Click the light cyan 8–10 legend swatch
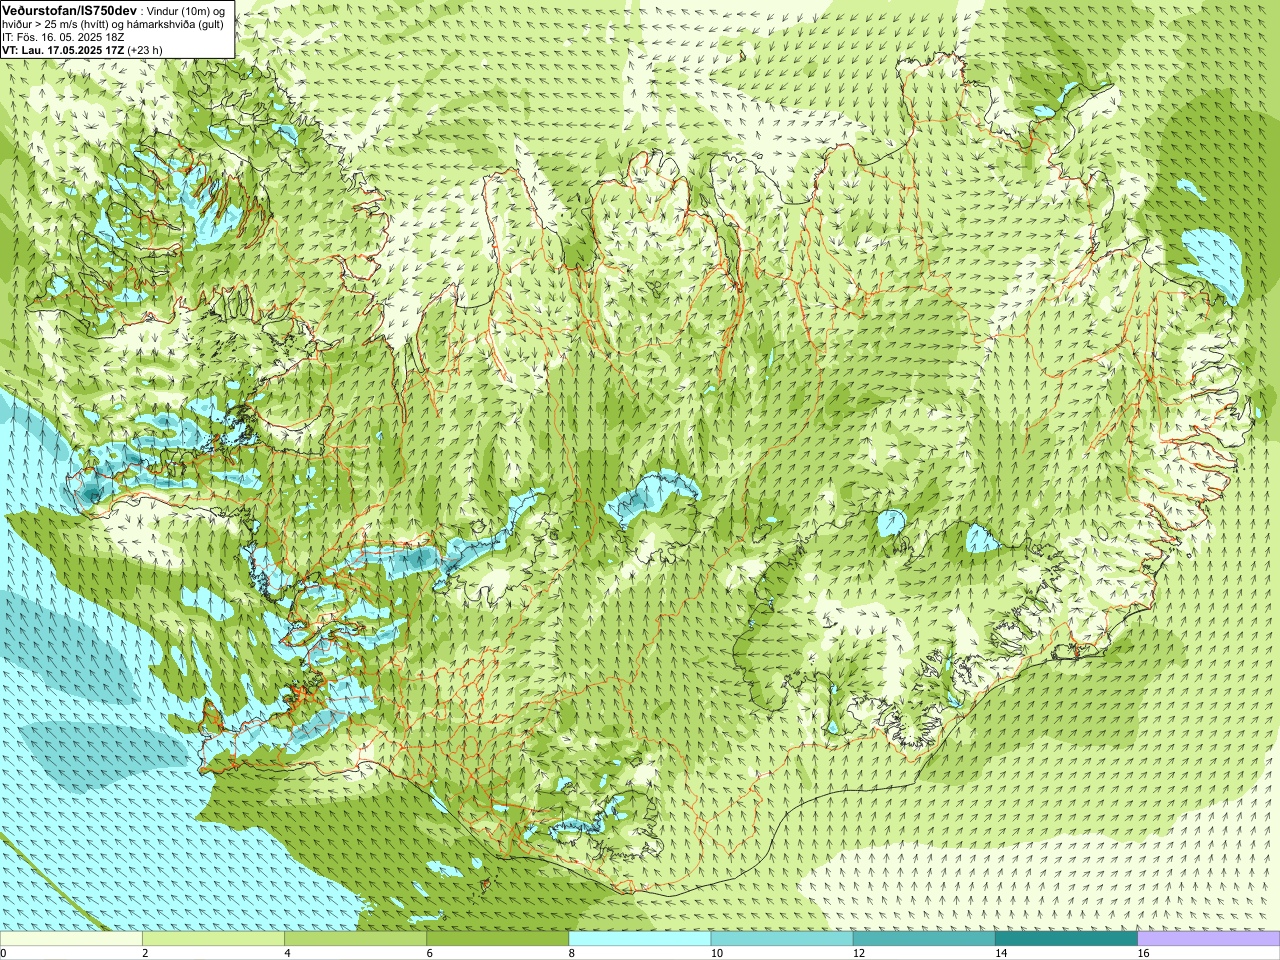This screenshot has width=1280, height=960. tap(639, 939)
